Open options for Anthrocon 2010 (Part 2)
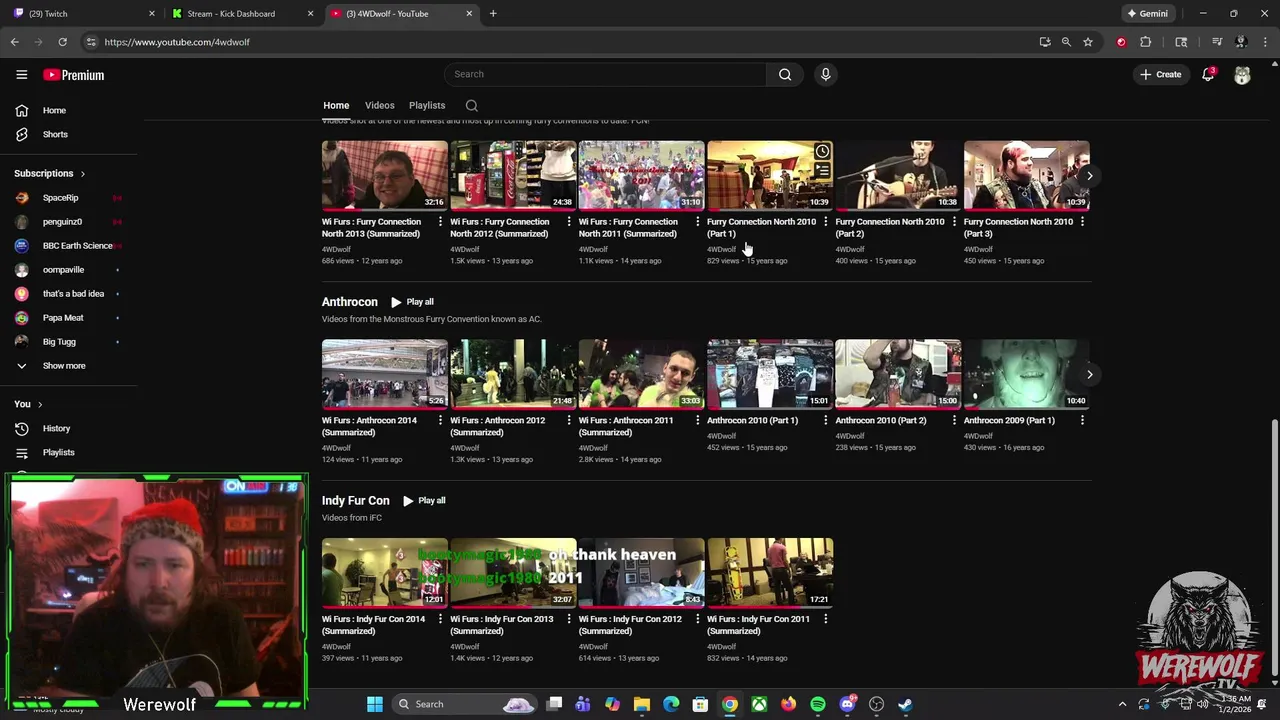1280x720 pixels. tap(954, 421)
